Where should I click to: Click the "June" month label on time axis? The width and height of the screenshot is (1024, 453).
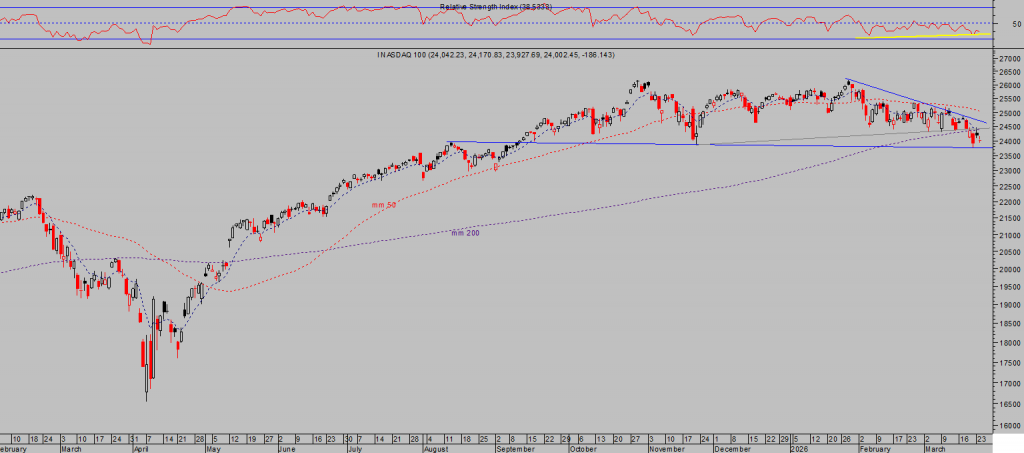pyautogui.click(x=284, y=447)
